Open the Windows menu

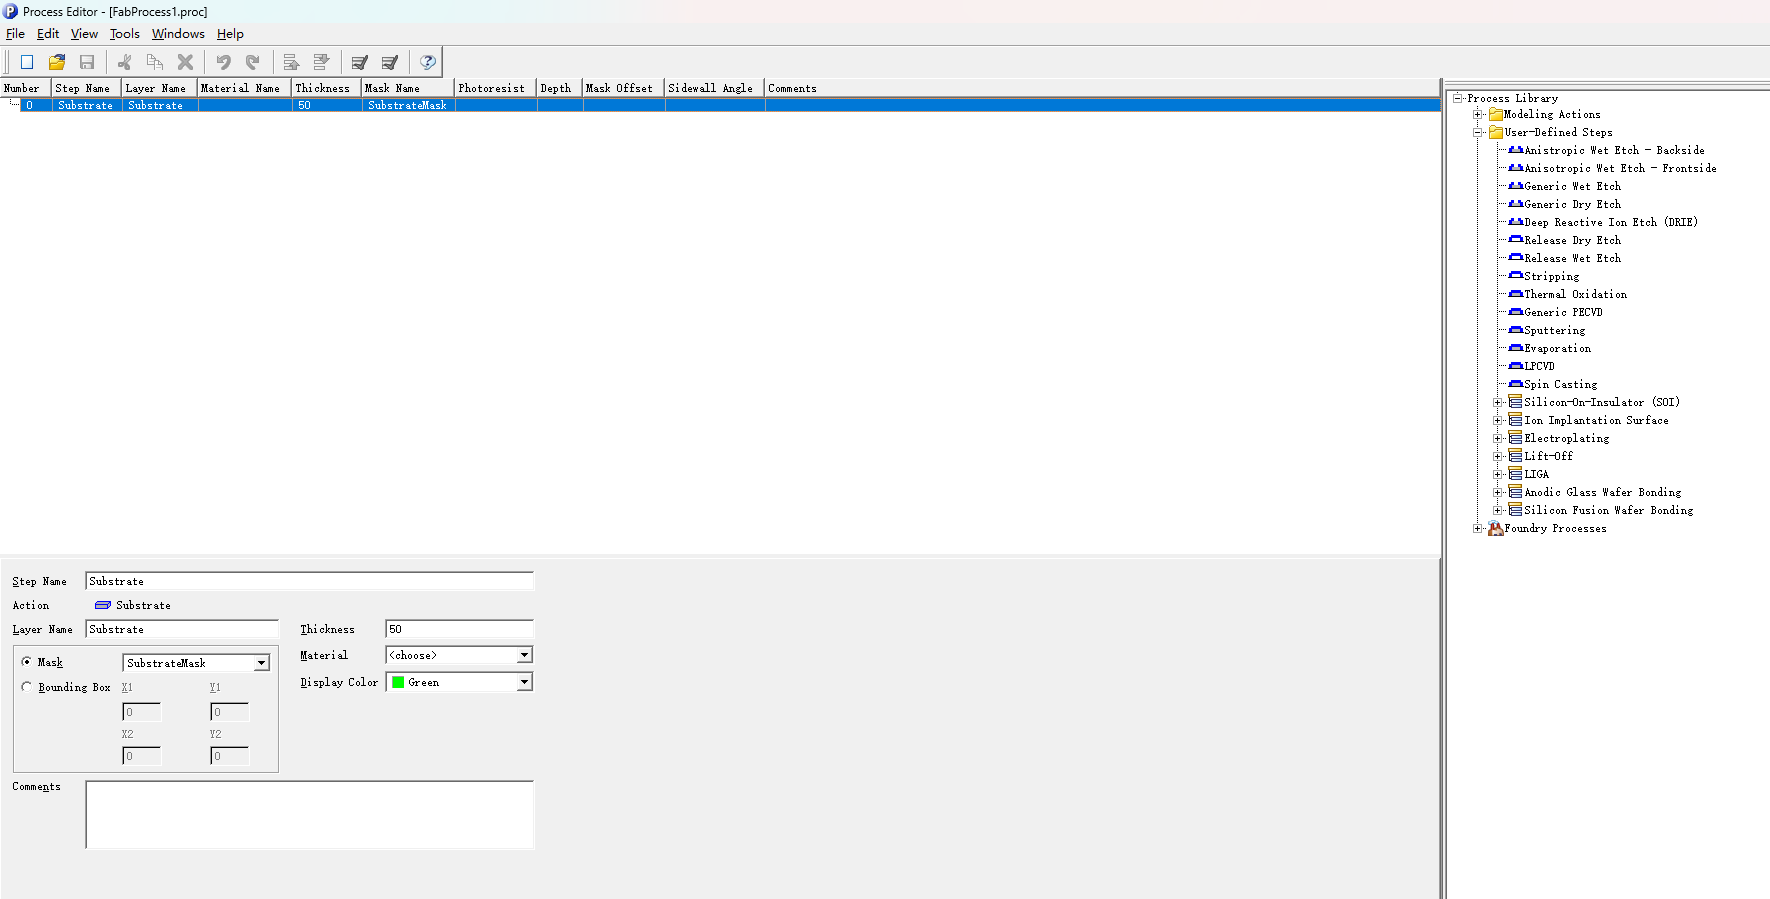(x=178, y=34)
